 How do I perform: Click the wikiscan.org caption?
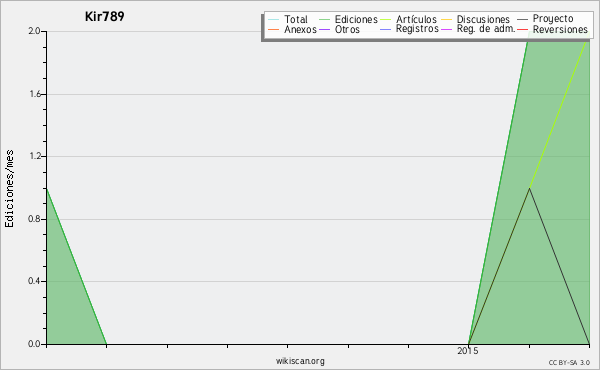[x=300, y=361]
